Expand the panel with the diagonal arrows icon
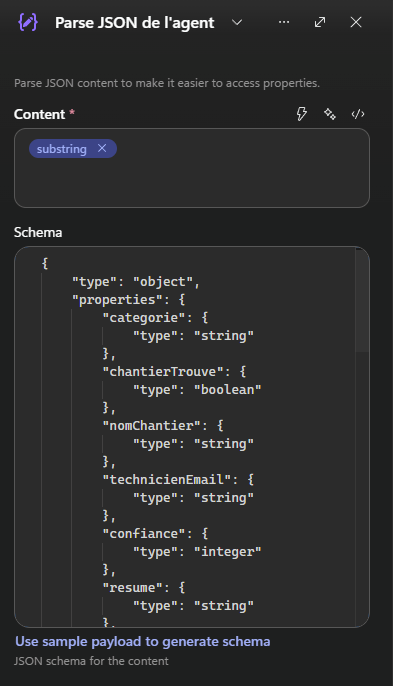The image size is (393, 686). point(320,22)
